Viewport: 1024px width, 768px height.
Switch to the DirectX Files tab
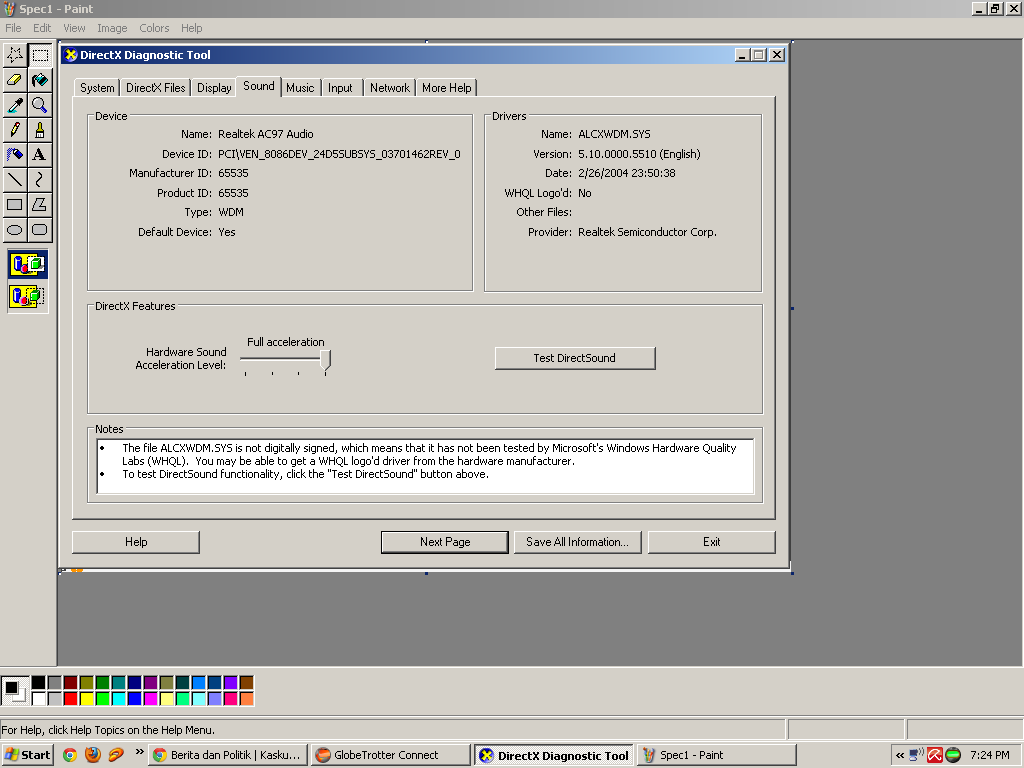click(x=155, y=88)
